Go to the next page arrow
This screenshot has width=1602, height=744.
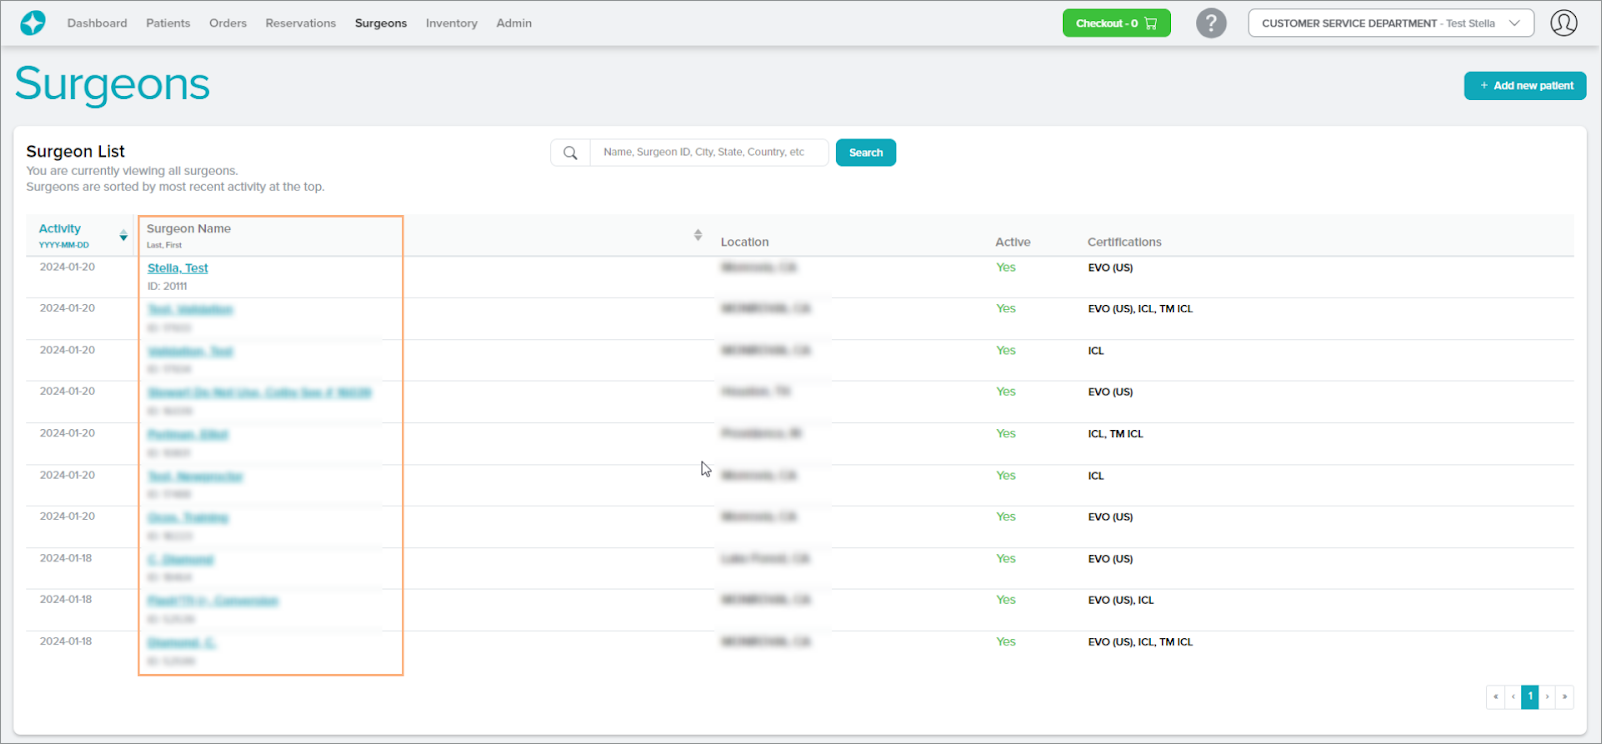[1547, 697]
